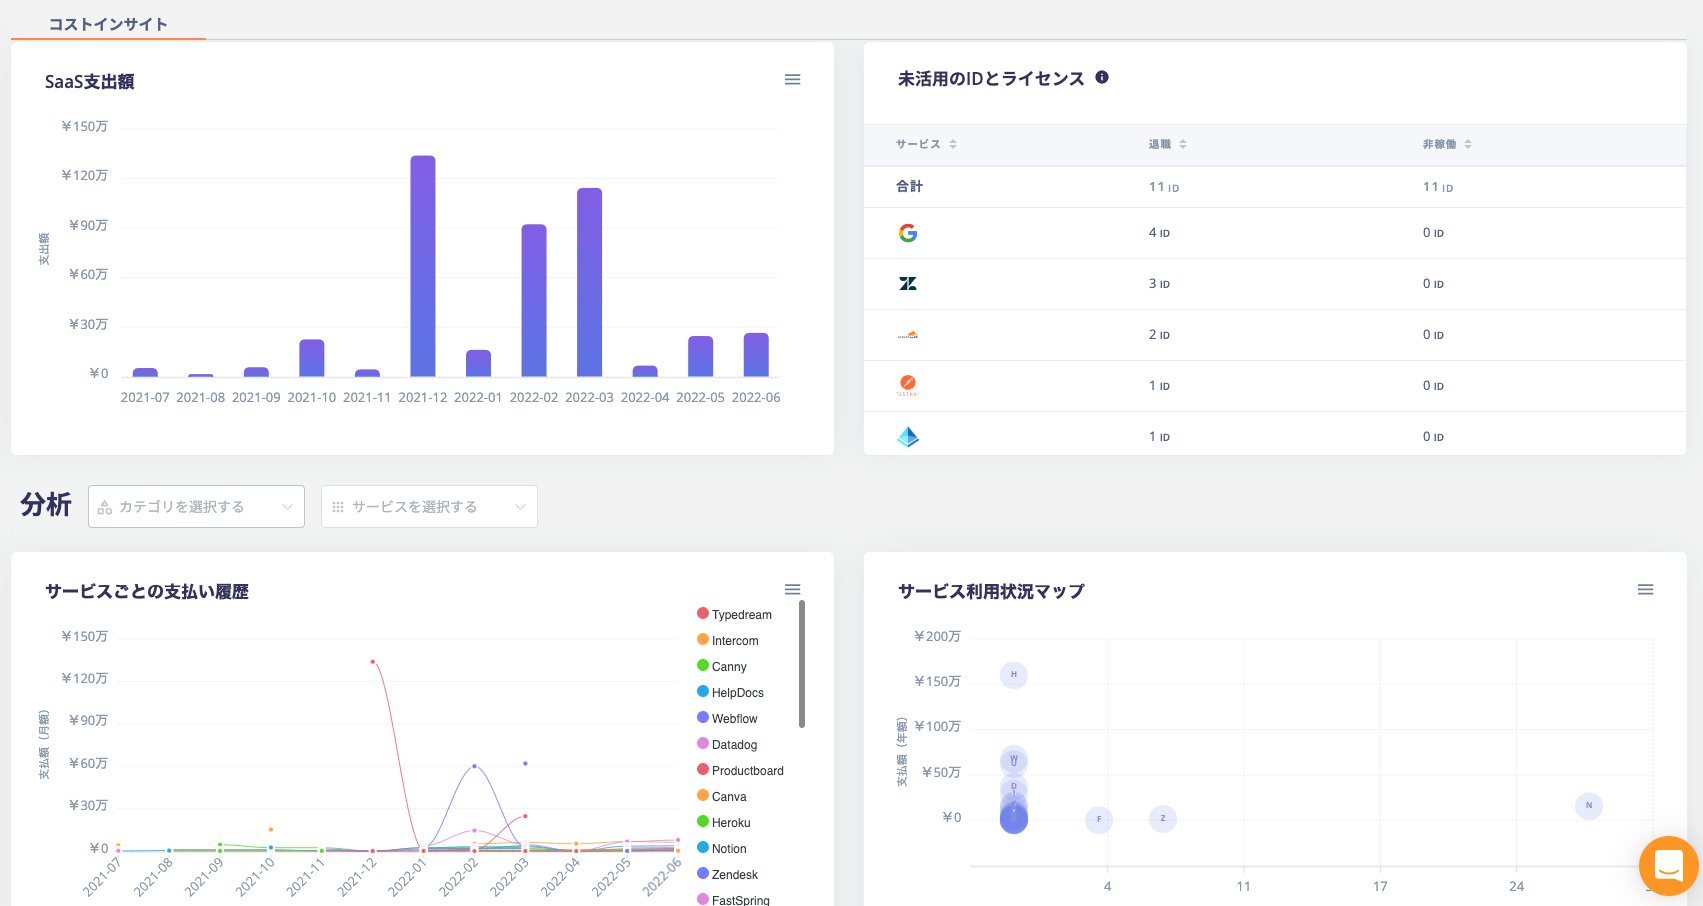Click the Zendesk logo in the table
The width and height of the screenshot is (1703, 906).
[x=908, y=284]
